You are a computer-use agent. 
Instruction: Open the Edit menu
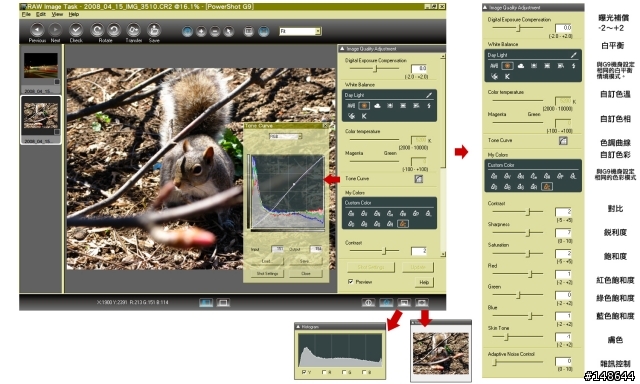tap(40, 14)
